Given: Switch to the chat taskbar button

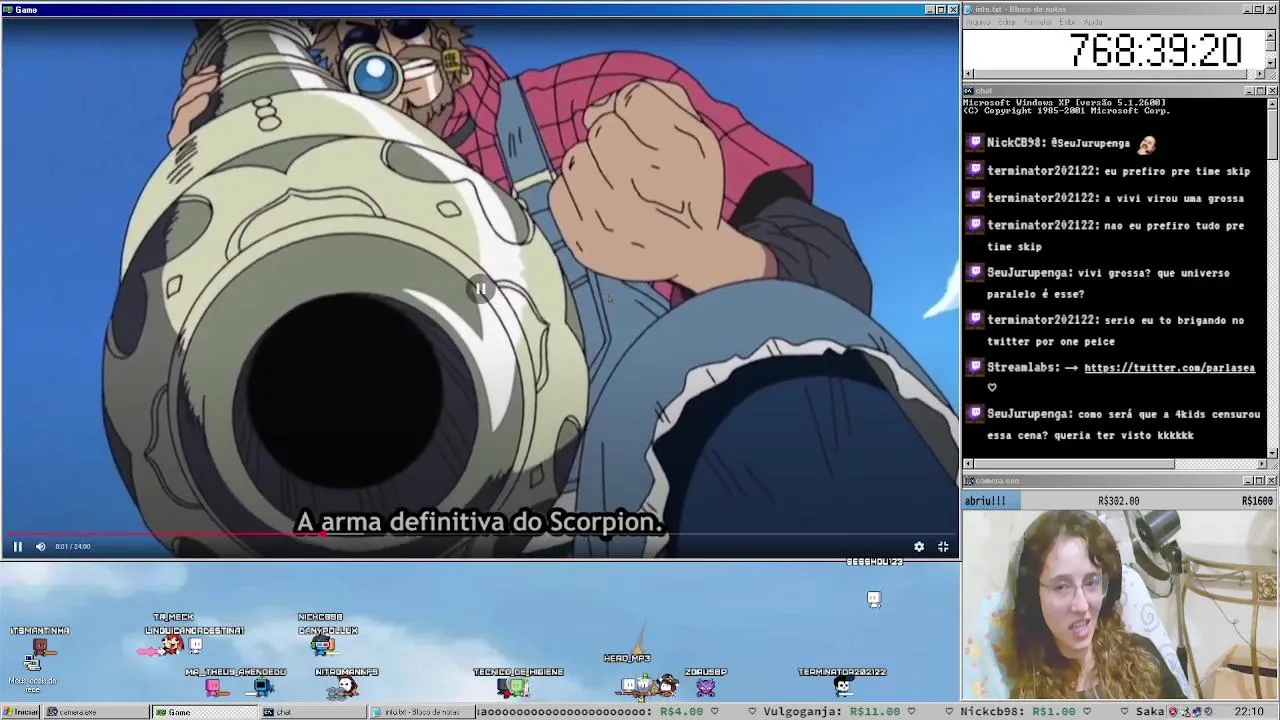Looking at the screenshot, I should coord(313,712).
